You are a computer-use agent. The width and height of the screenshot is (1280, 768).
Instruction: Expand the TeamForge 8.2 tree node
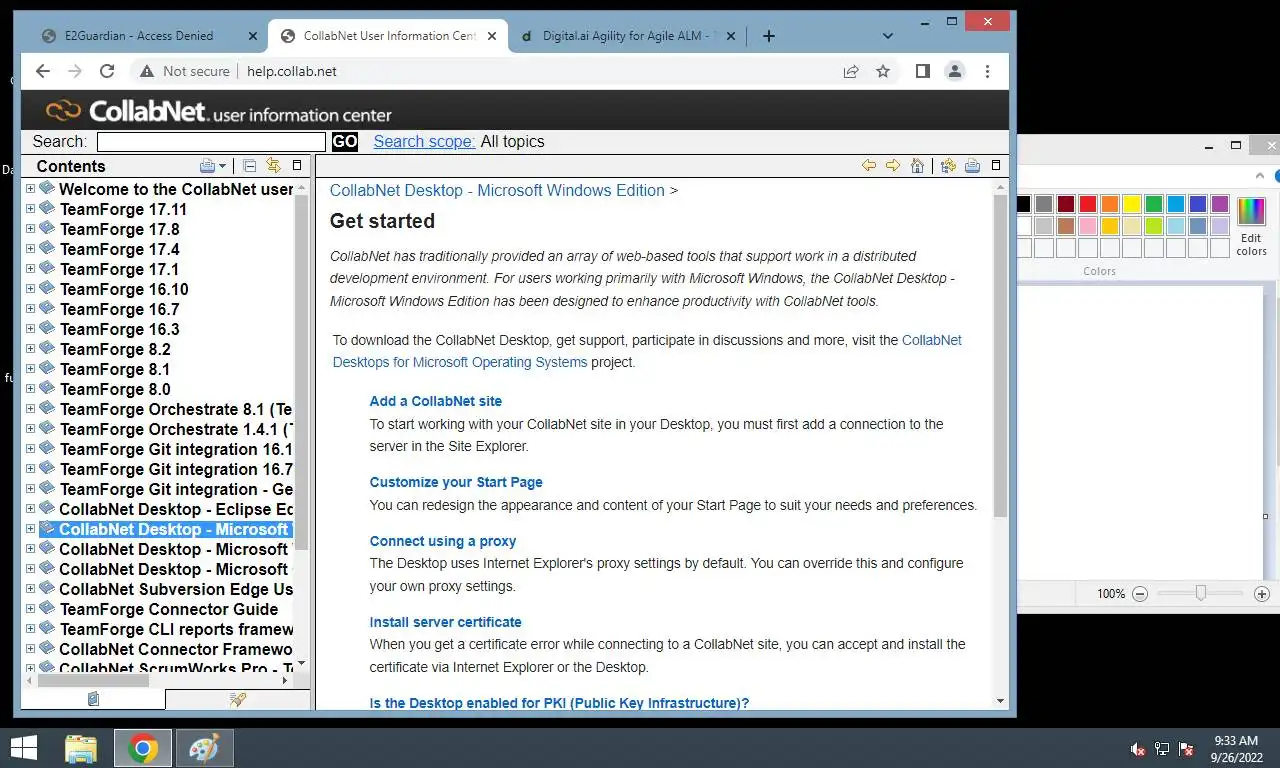[x=30, y=348]
